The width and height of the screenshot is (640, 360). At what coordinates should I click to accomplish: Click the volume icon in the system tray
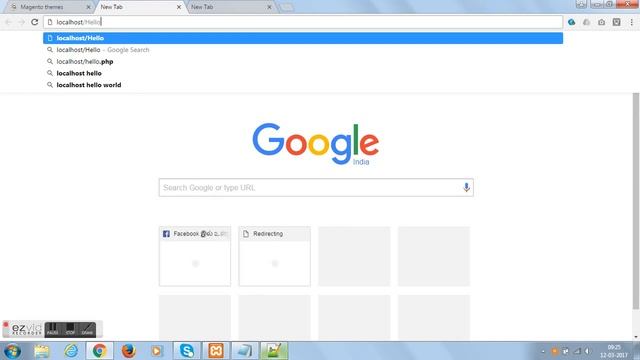[588, 351]
